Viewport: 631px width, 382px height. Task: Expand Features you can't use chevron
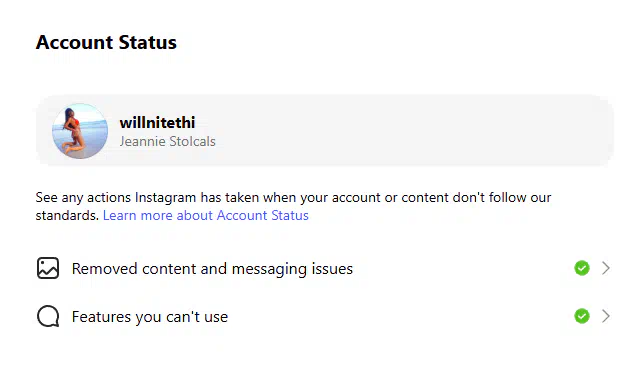[x=606, y=316]
